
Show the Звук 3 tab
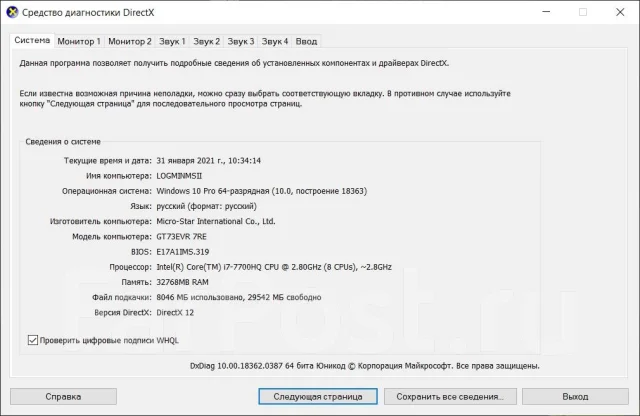pyautogui.click(x=241, y=41)
